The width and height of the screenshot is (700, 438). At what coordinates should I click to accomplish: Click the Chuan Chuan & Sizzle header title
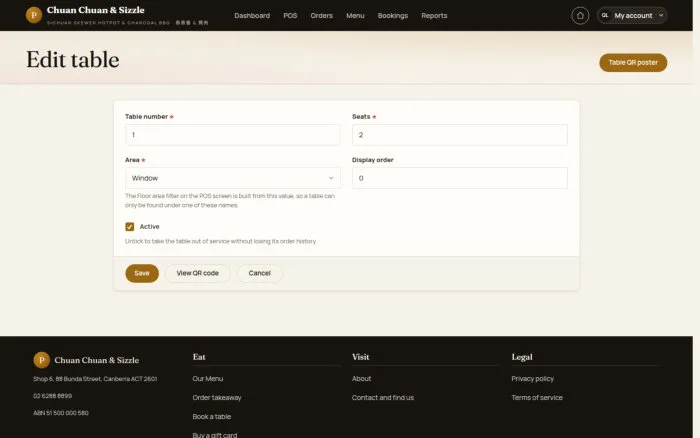point(96,10)
